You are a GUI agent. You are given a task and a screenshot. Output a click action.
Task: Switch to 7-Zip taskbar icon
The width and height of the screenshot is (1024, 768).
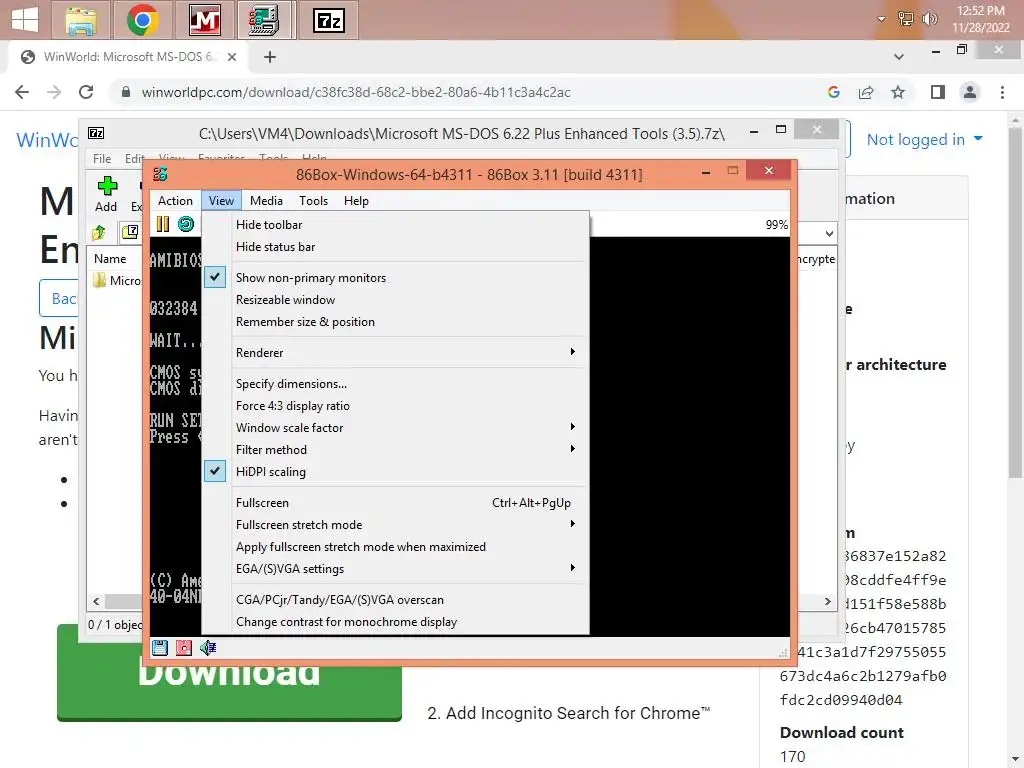click(x=328, y=20)
